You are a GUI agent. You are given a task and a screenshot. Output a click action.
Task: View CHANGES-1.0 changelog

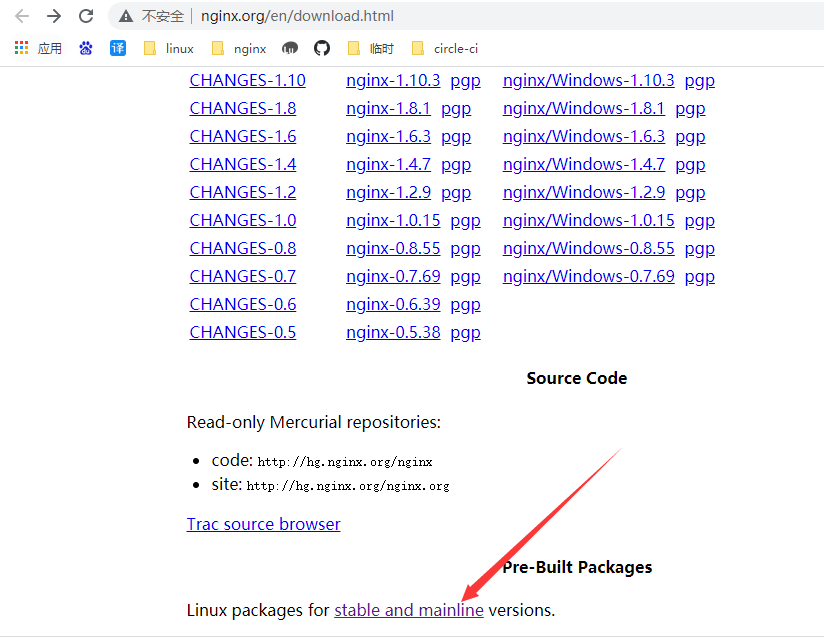[x=243, y=220]
